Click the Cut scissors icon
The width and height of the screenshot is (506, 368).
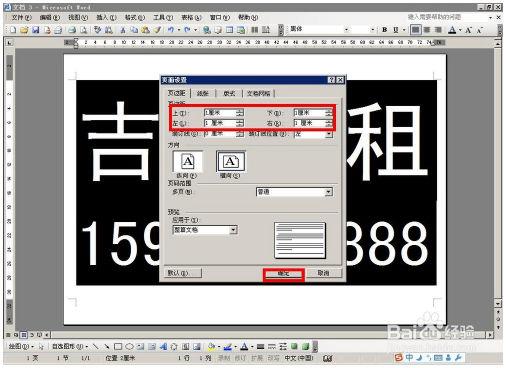point(123,30)
